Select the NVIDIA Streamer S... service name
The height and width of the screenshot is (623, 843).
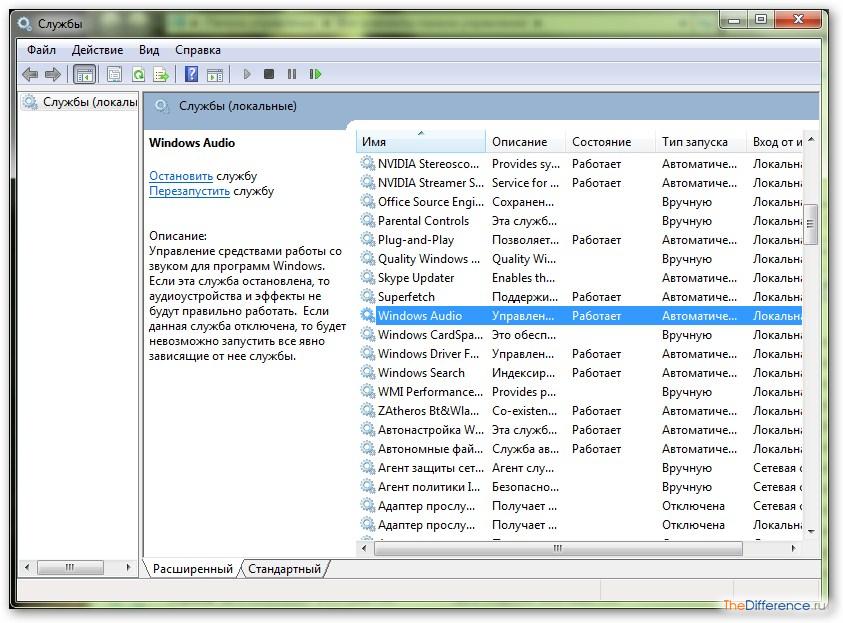[x=431, y=183]
